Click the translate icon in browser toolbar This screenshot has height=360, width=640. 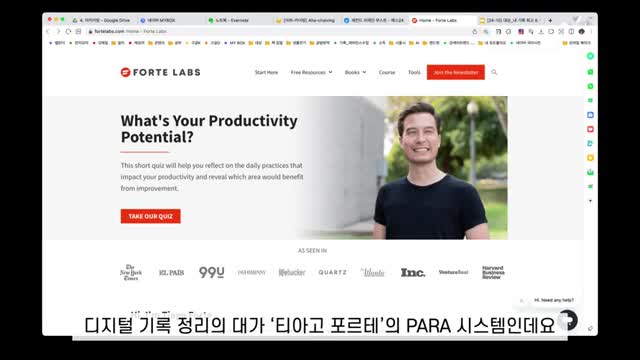tap(531, 31)
